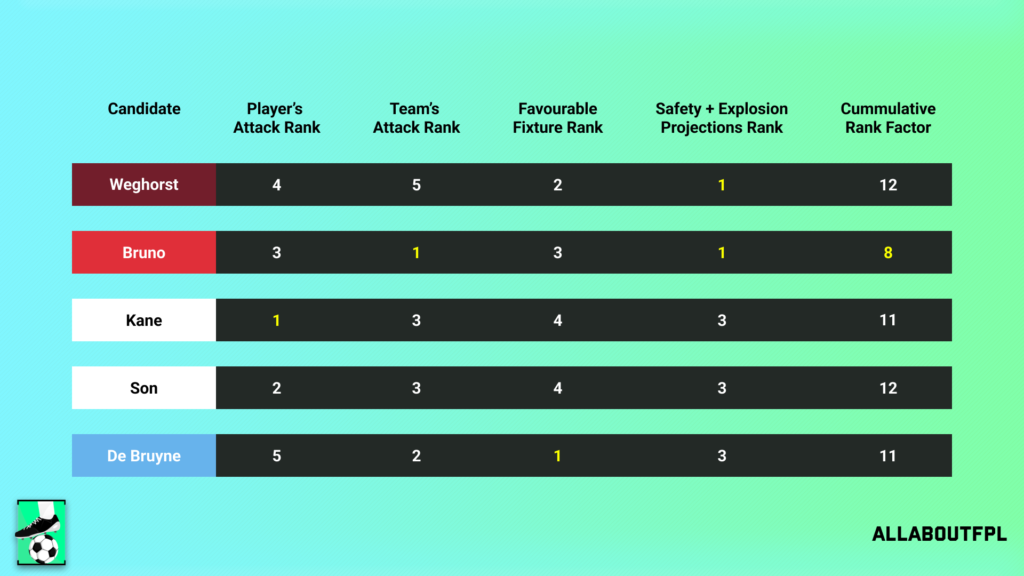The height and width of the screenshot is (576, 1024).
Task: Select the Cummulative Rank Factor header
Action: click(x=887, y=118)
